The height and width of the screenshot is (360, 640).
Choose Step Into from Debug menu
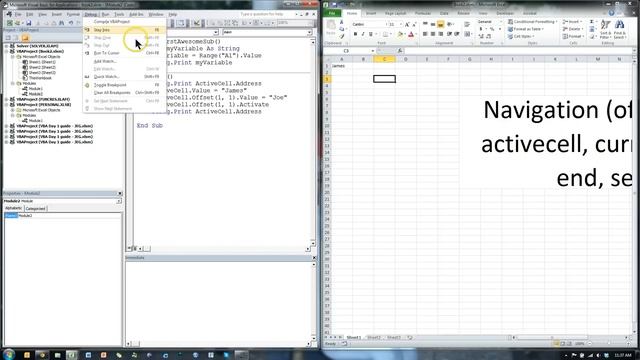124,30
